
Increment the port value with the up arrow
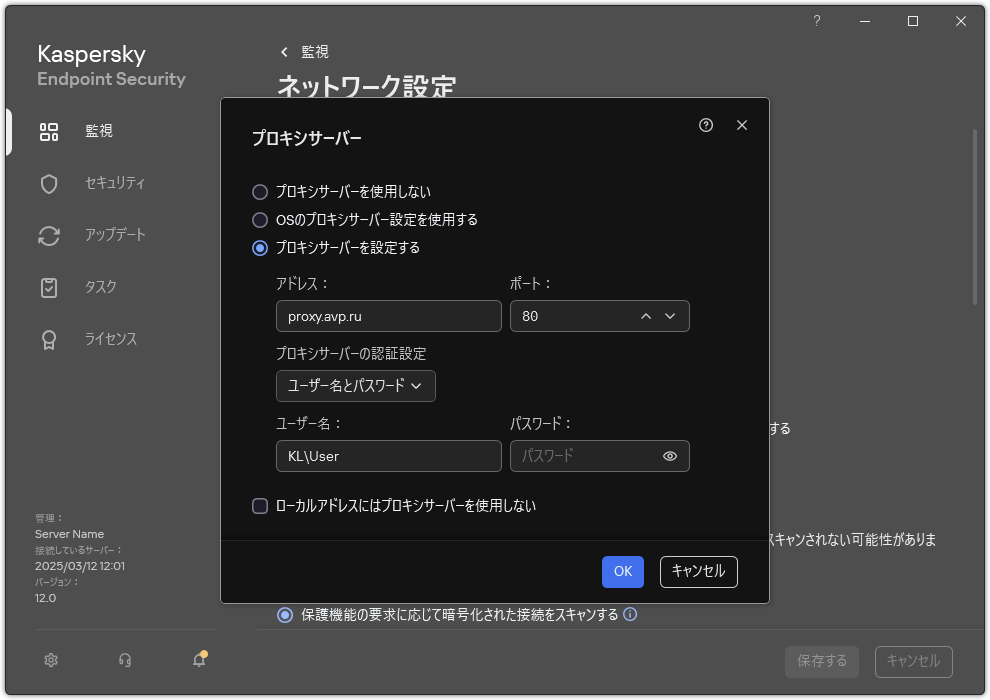646,316
